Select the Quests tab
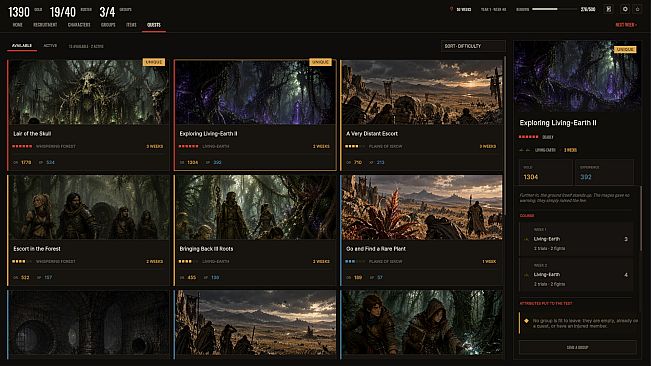 pyautogui.click(x=154, y=25)
